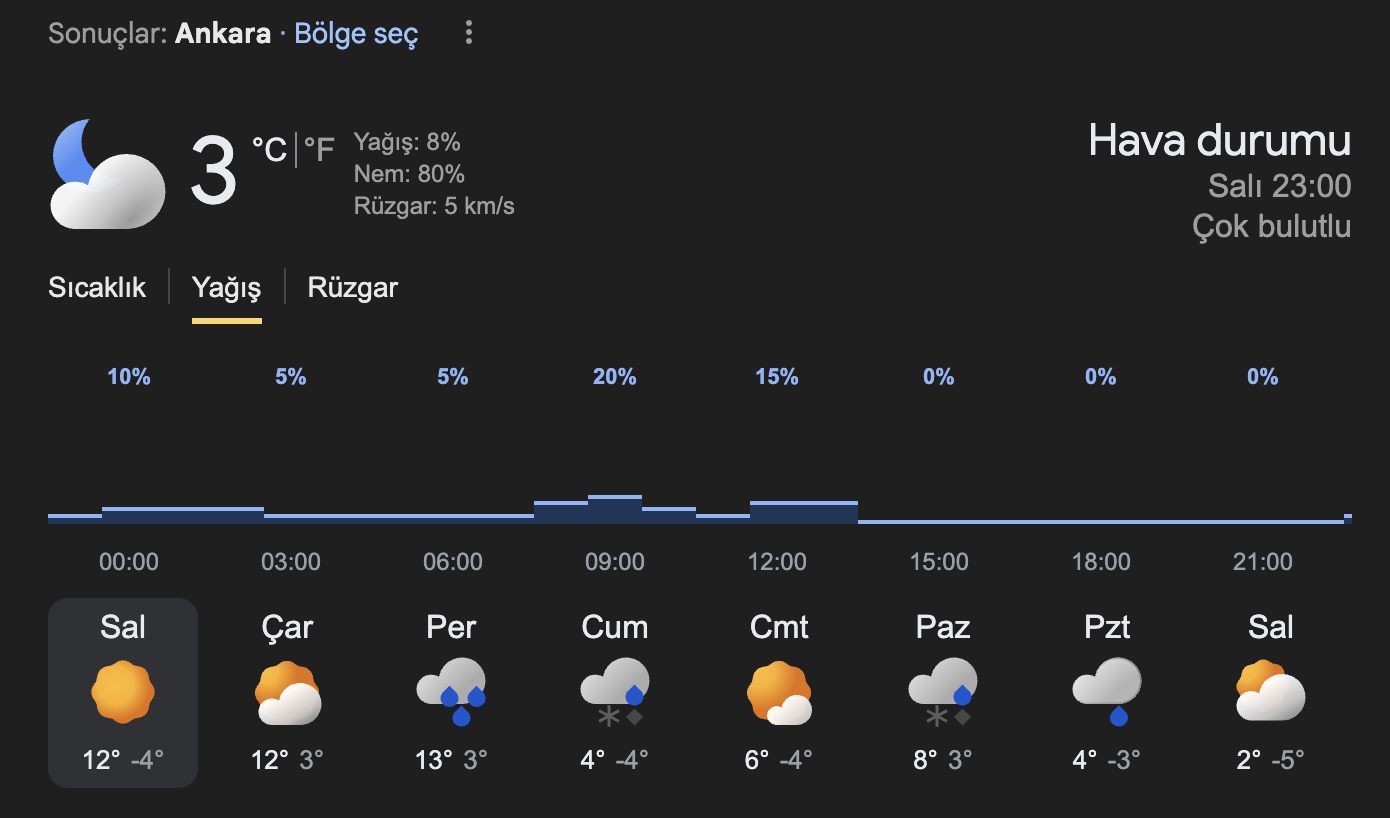Click the Bölge seç link

pos(356,34)
